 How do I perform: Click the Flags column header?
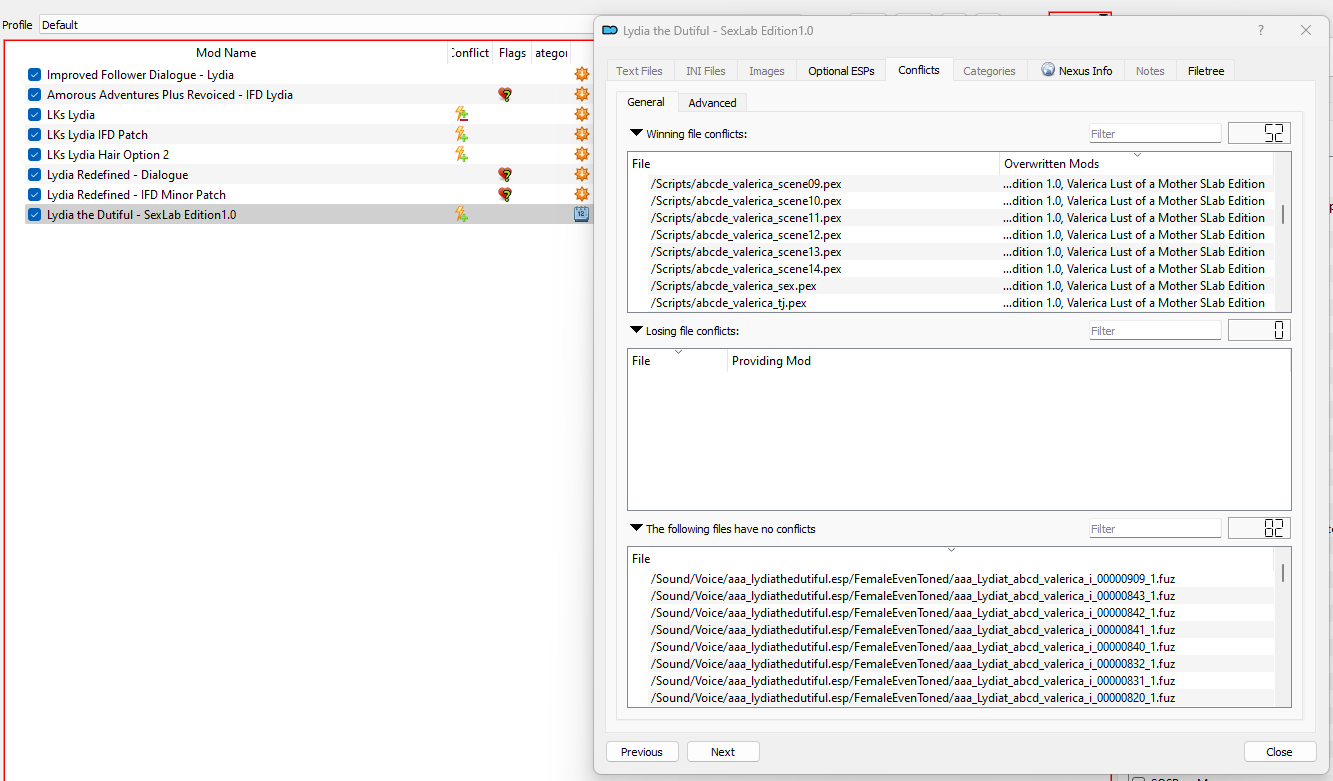point(512,53)
